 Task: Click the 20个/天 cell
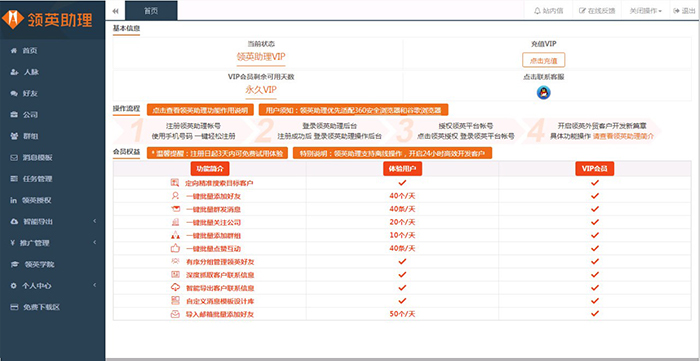coord(402,222)
